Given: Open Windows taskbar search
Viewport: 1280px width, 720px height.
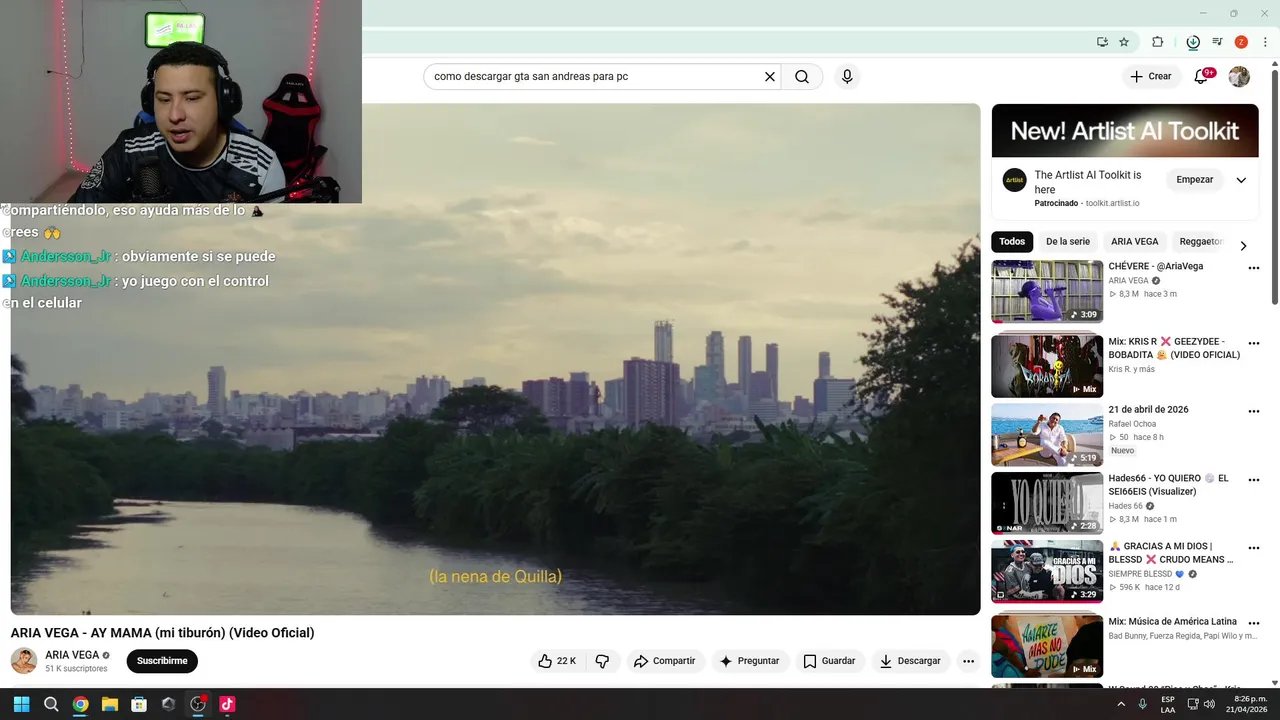Looking at the screenshot, I should [x=51, y=704].
